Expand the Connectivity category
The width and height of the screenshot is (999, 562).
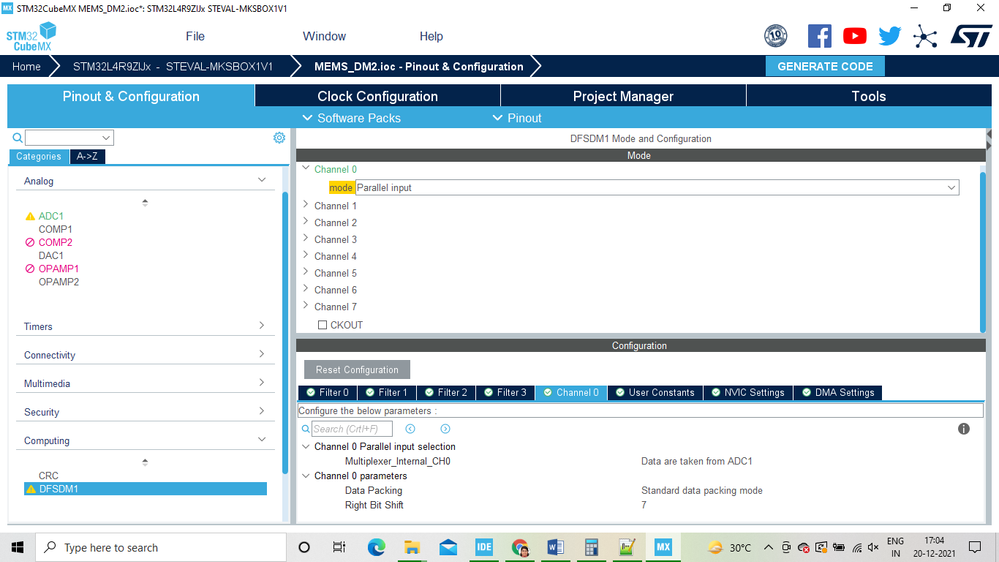point(261,354)
